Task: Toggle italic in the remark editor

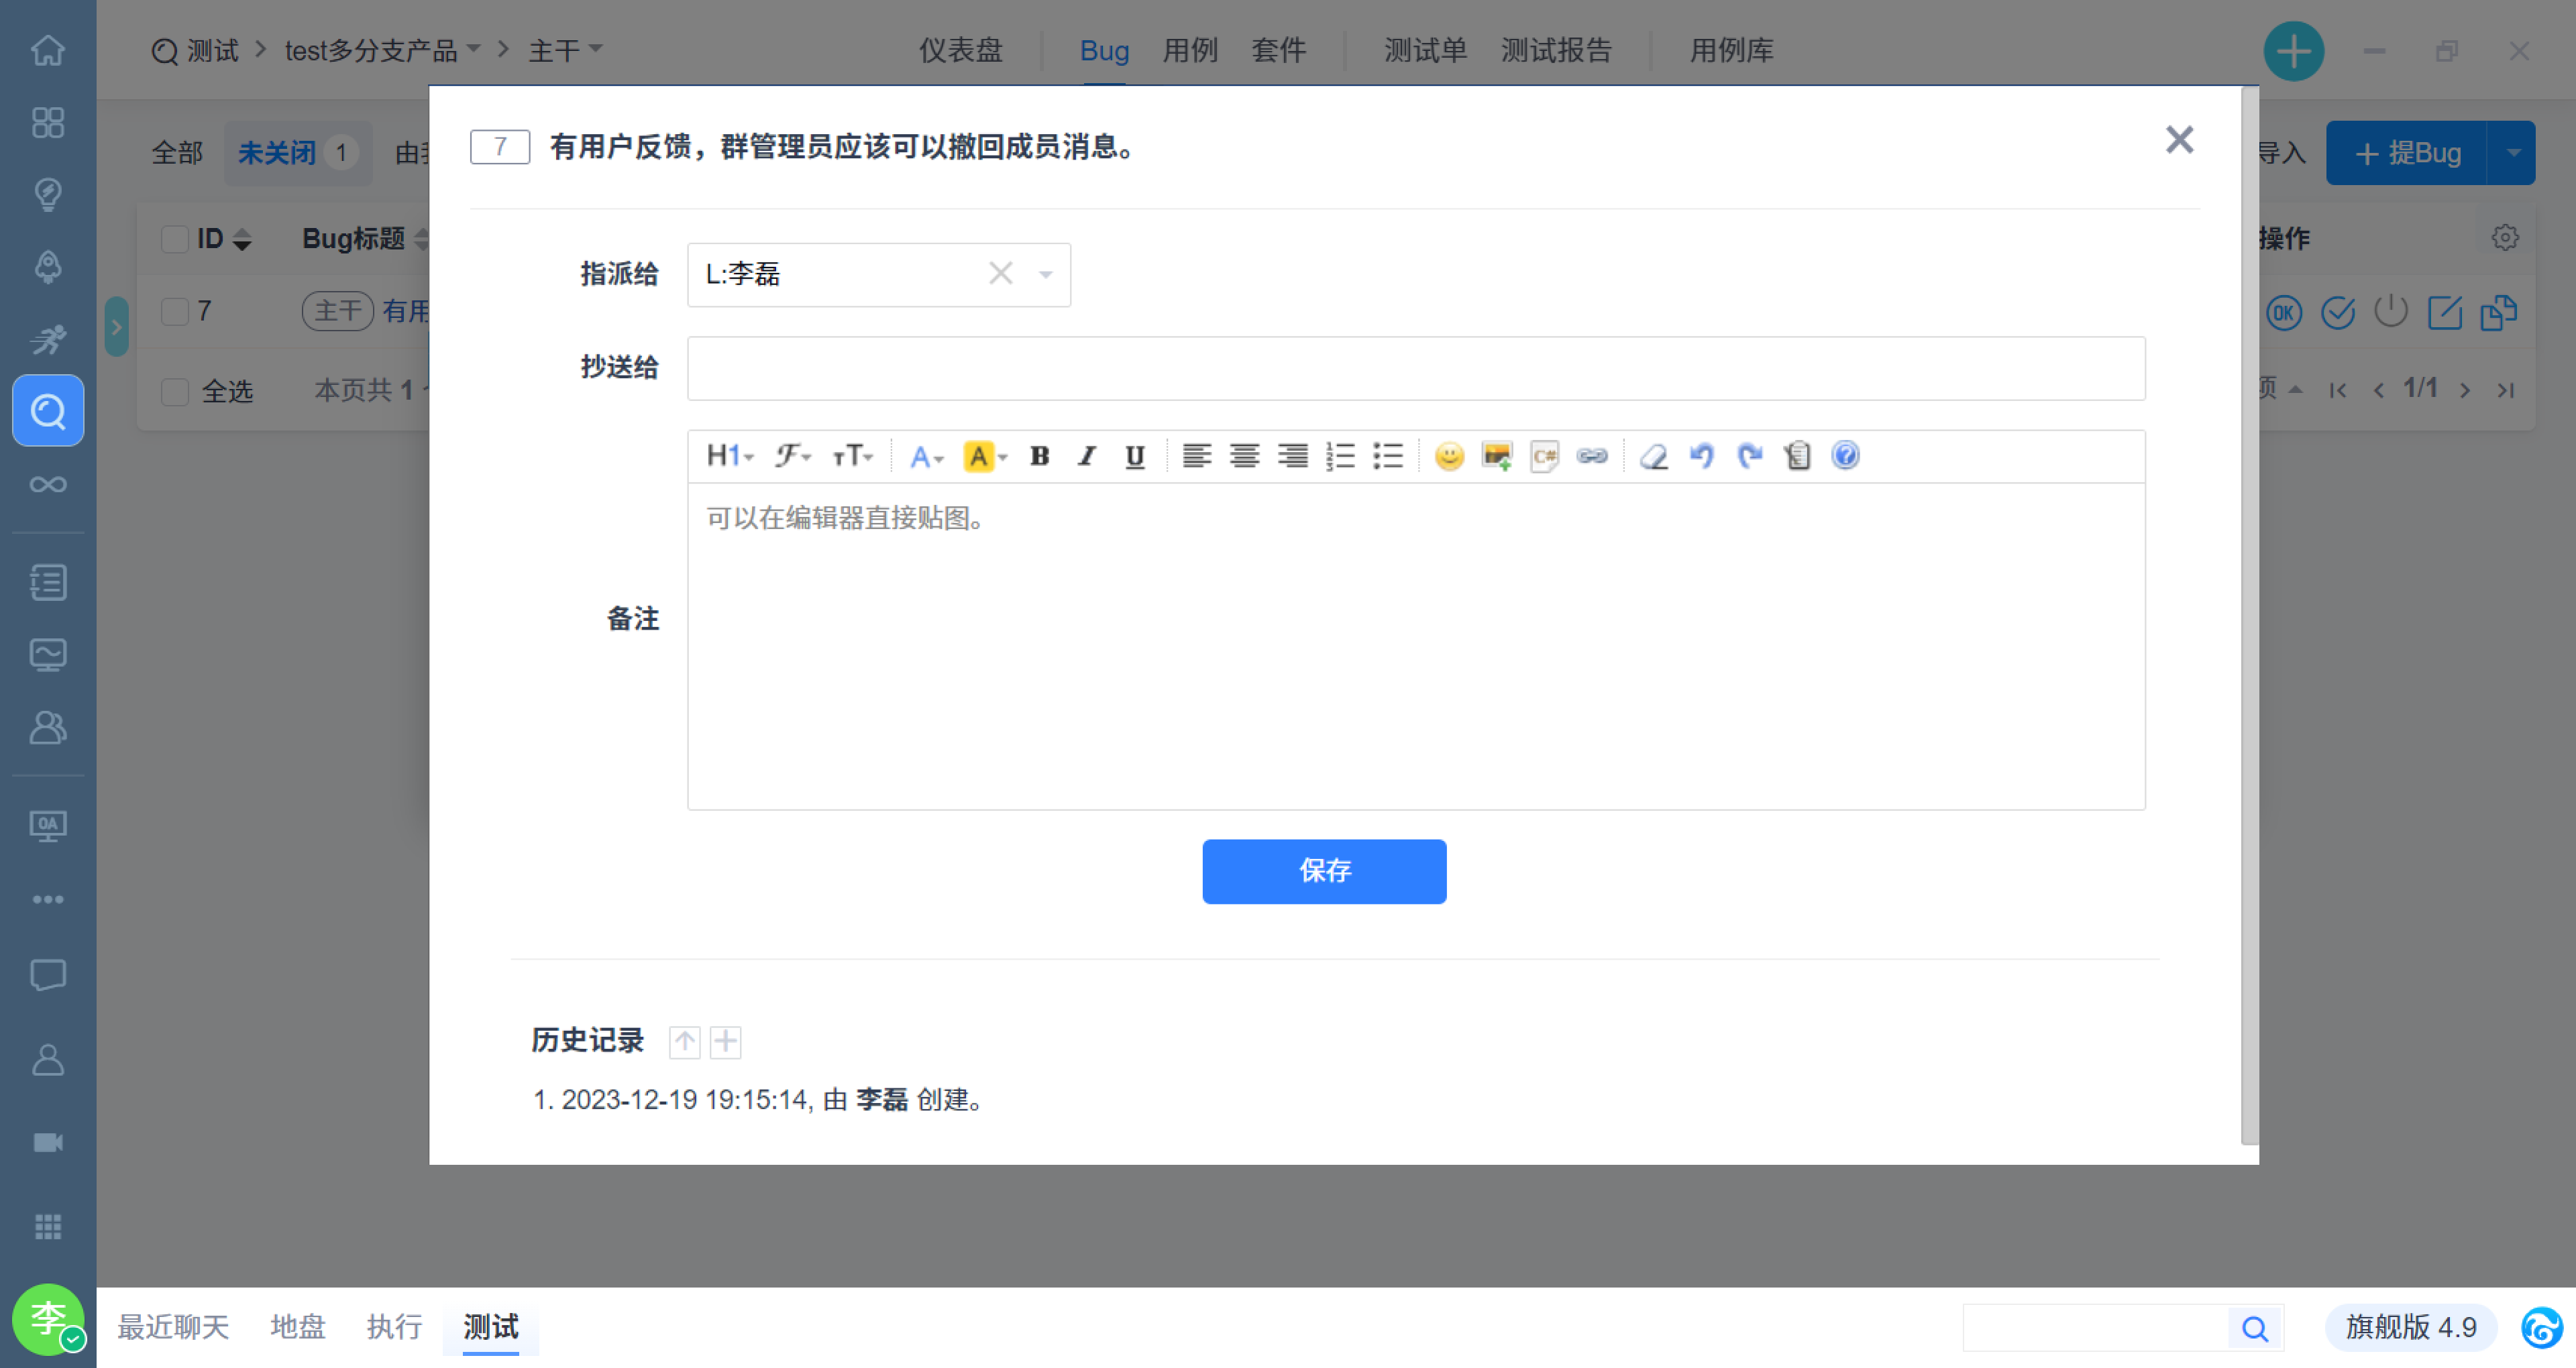Action: coord(1087,456)
